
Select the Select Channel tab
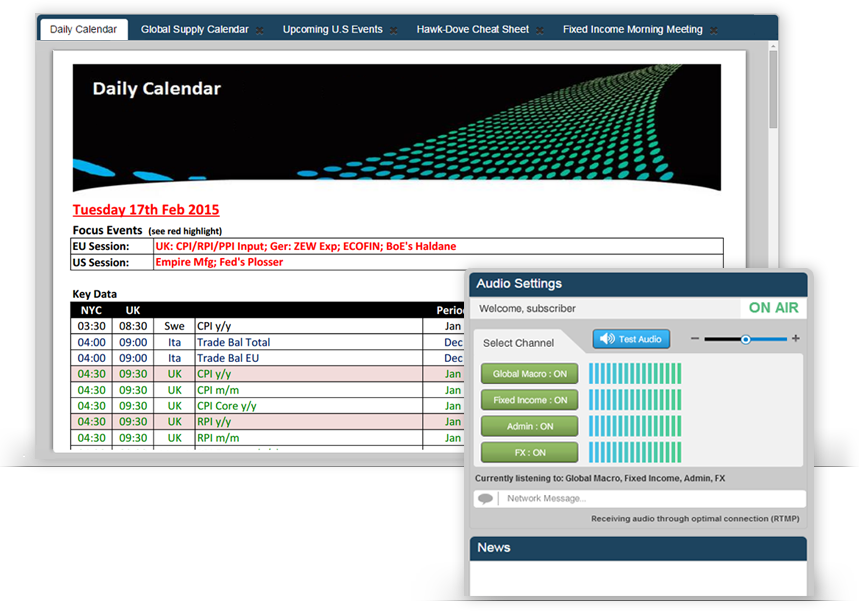(x=518, y=343)
